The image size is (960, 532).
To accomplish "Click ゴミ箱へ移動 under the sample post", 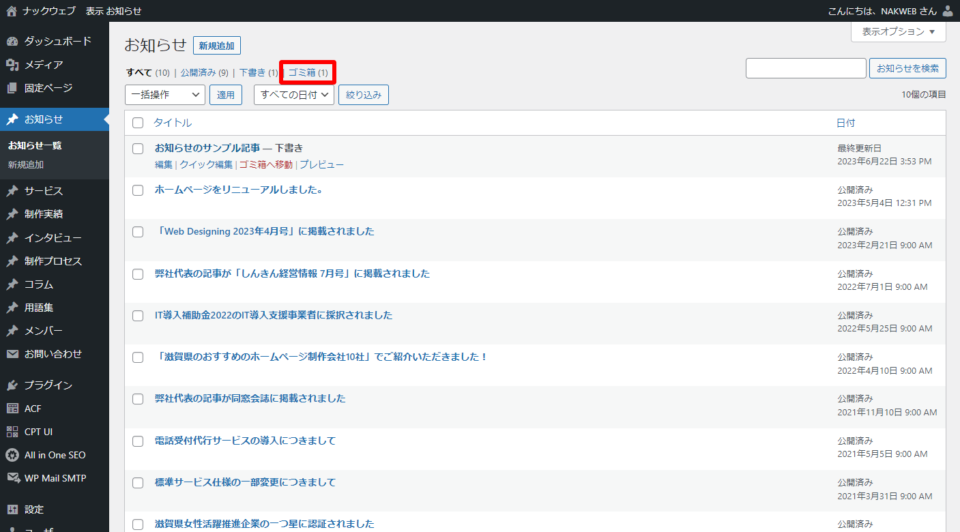I will tap(266, 165).
